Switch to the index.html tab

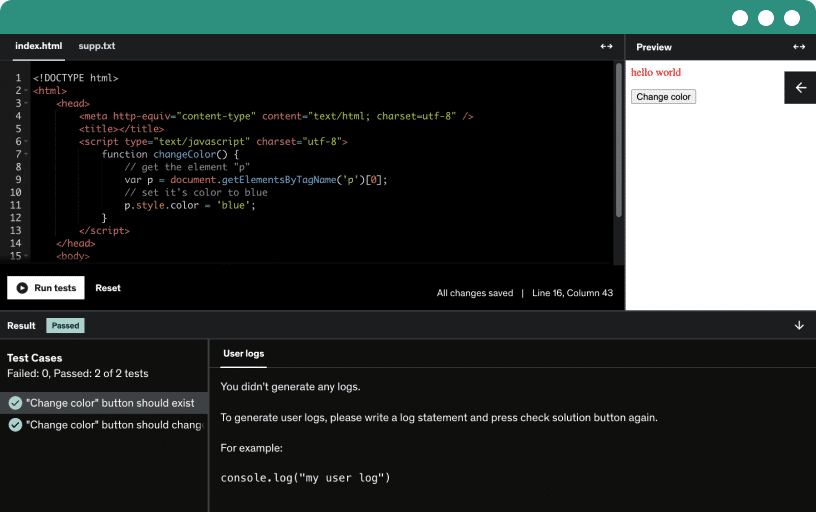pyautogui.click(x=38, y=46)
